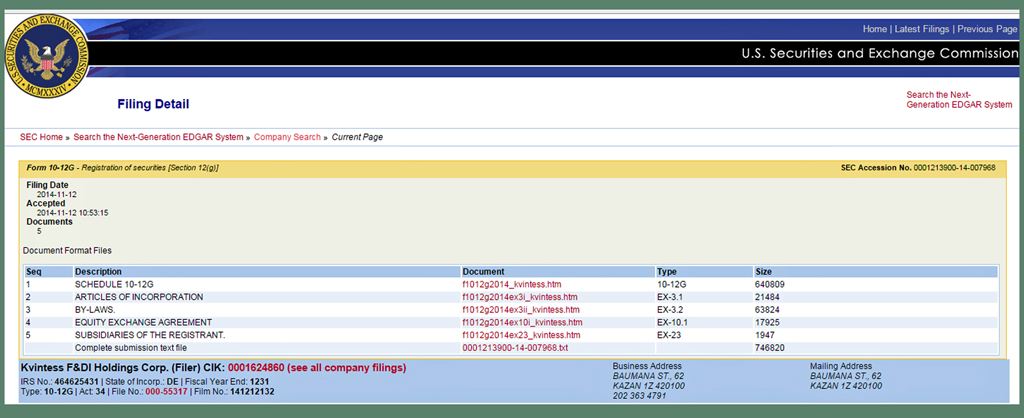Click CIK number 0001624860 link
This screenshot has height=418, width=1024.
point(255,368)
